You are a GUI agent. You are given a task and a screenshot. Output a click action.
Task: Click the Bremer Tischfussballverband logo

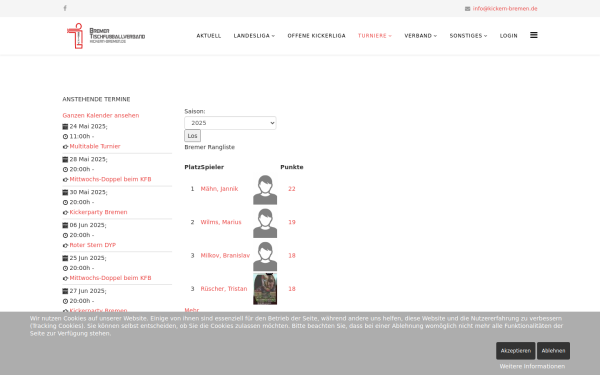click(x=106, y=36)
